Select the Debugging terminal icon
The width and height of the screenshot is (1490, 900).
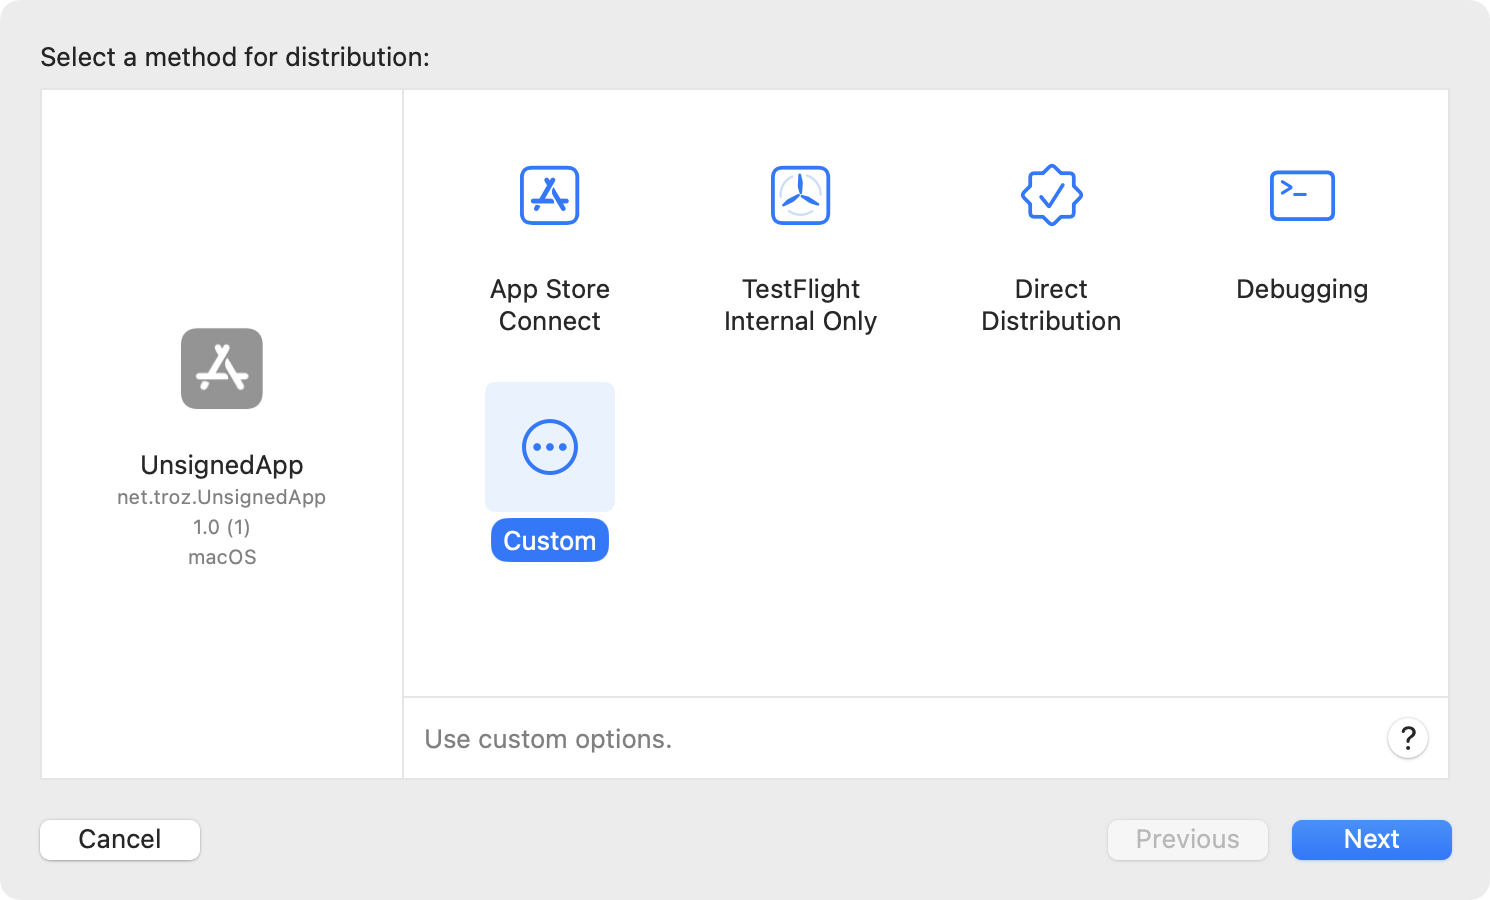1301,195
